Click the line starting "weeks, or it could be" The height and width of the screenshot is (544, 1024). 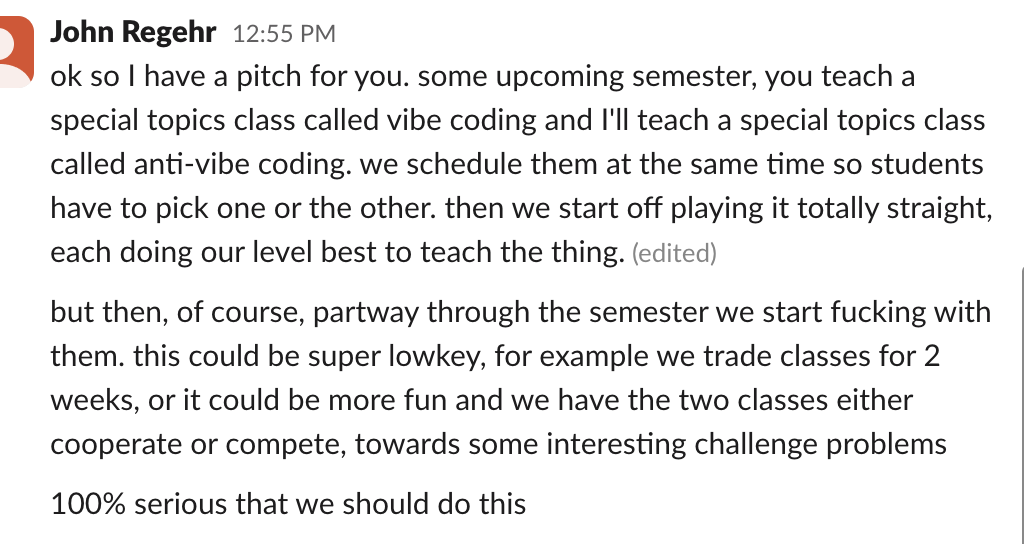coord(481,400)
